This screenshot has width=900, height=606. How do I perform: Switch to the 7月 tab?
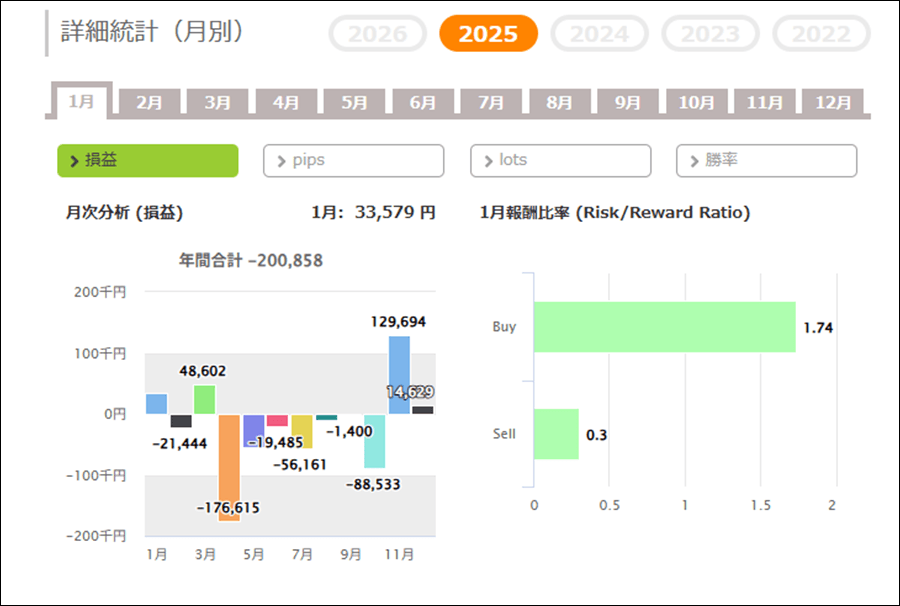491,103
